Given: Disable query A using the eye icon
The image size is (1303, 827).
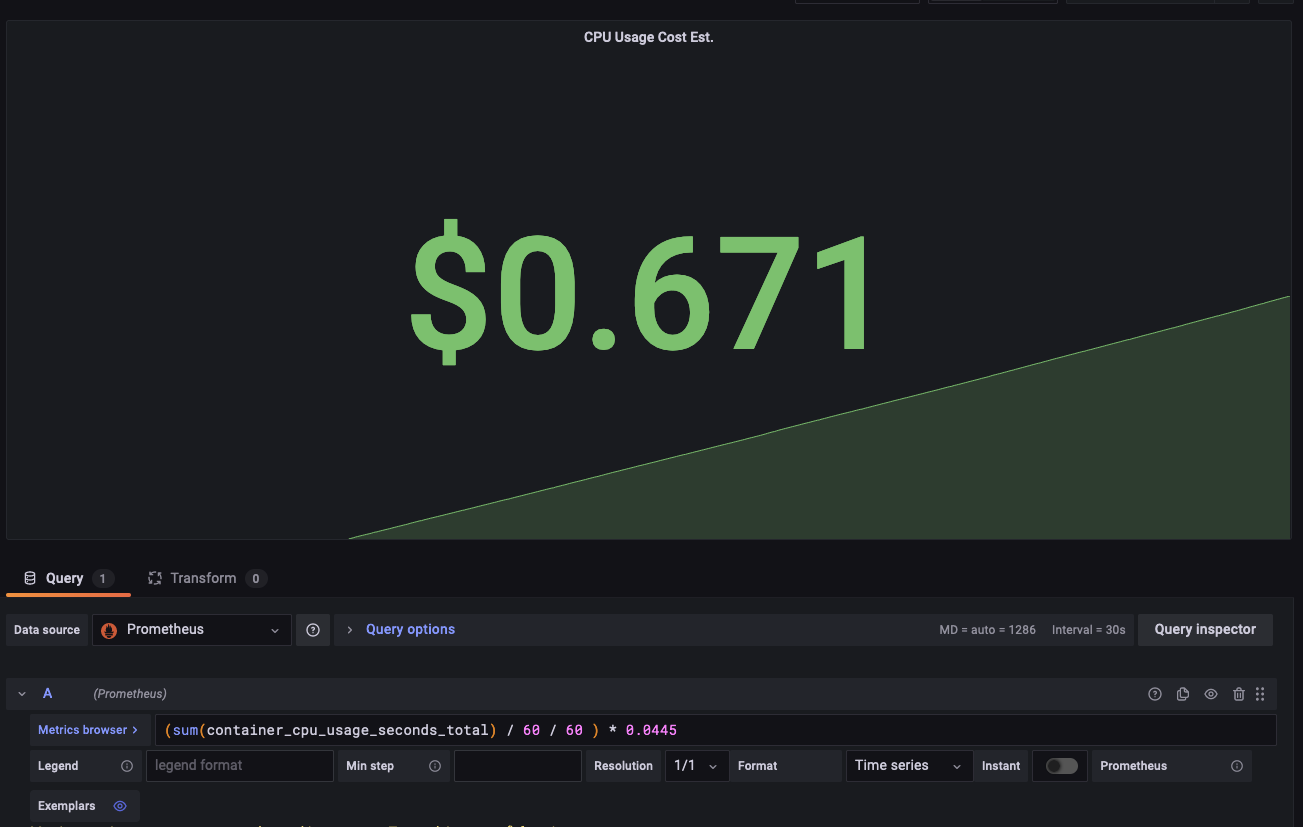Looking at the screenshot, I should click(x=1211, y=693).
